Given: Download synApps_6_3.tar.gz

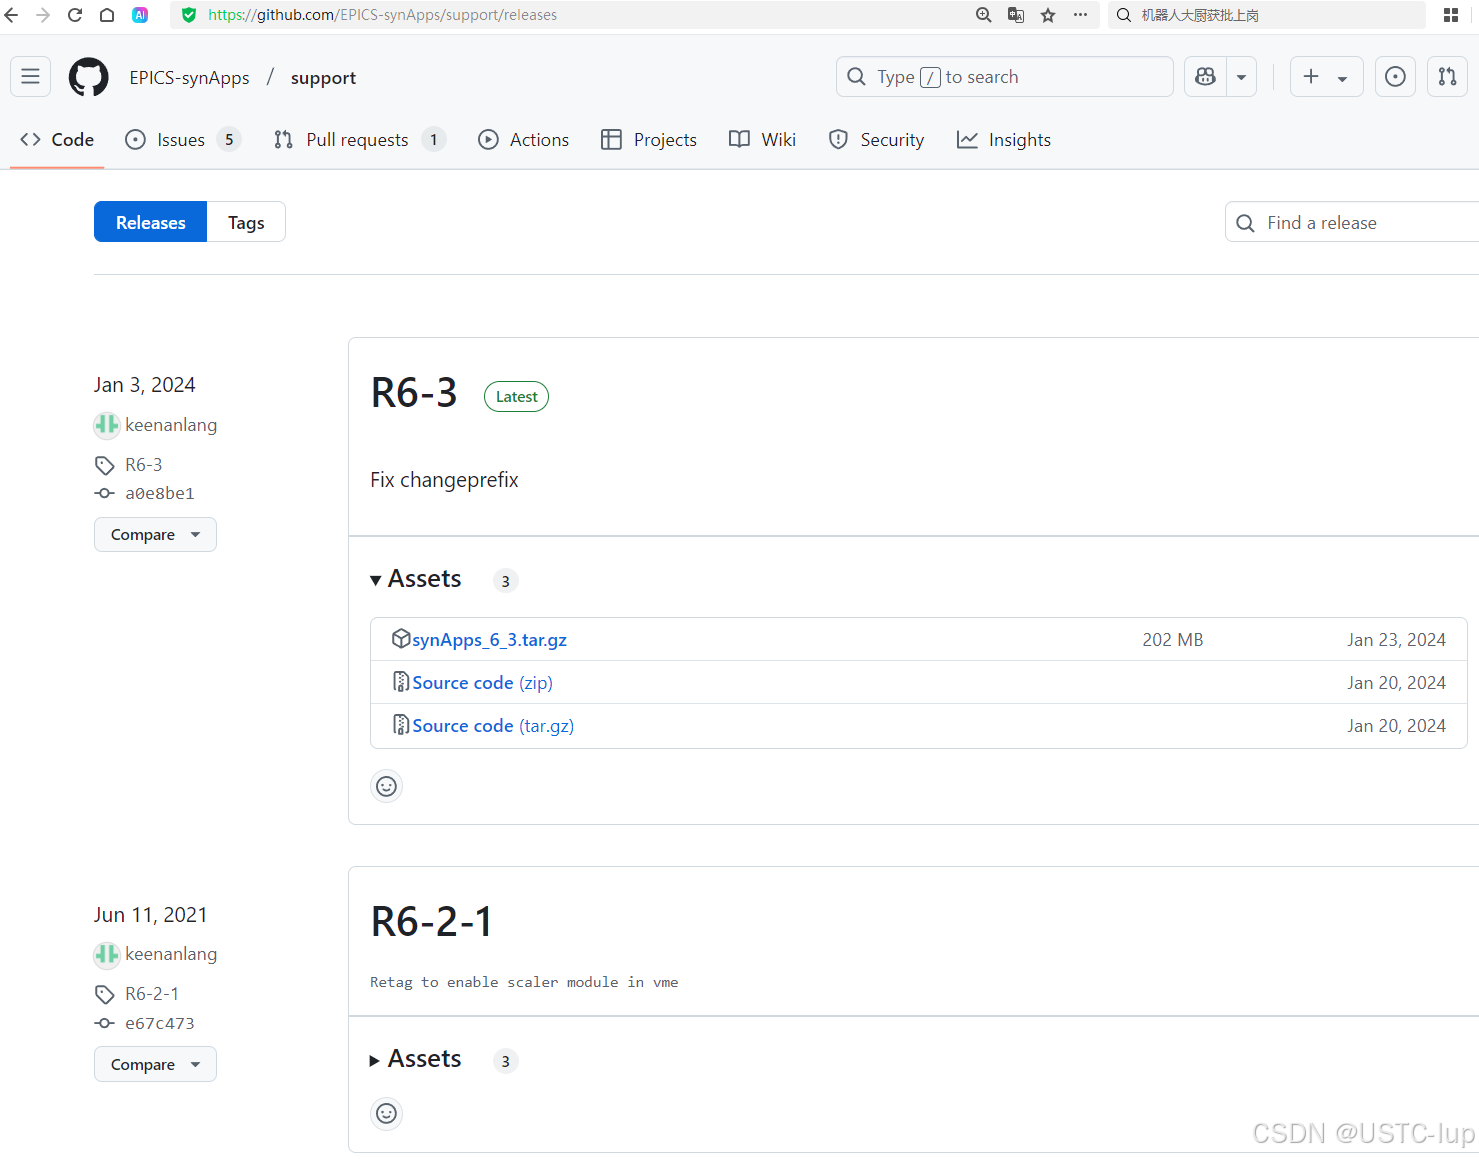Looking at the screenshot, I should (489, 640).
